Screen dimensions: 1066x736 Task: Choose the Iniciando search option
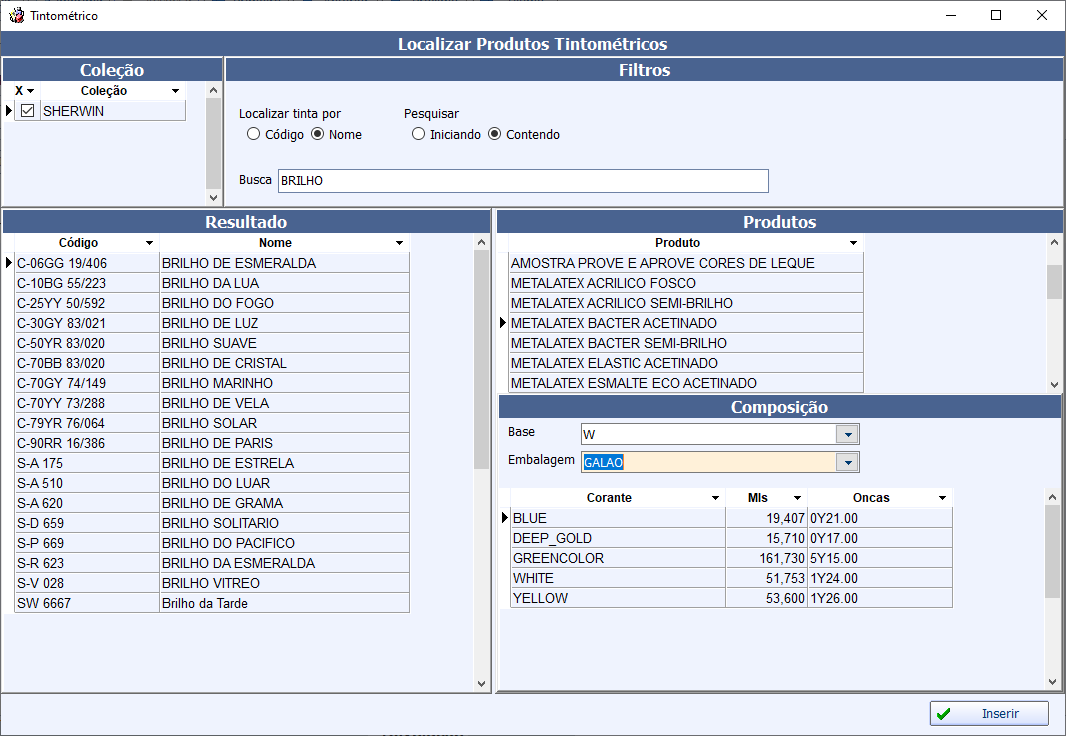[x=419, y=134]
